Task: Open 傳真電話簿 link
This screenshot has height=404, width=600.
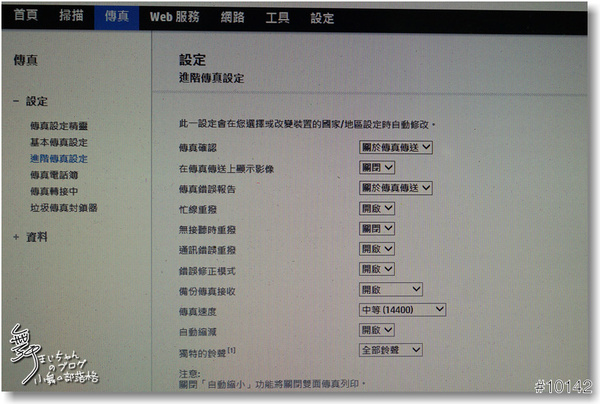Action: click(x=54, y=175)
